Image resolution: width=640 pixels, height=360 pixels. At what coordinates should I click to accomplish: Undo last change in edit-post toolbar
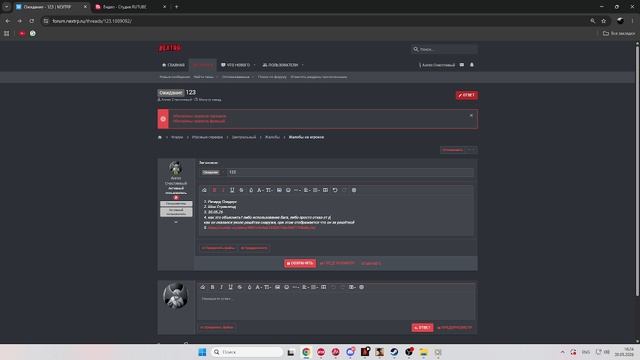[x=335, y=190]
